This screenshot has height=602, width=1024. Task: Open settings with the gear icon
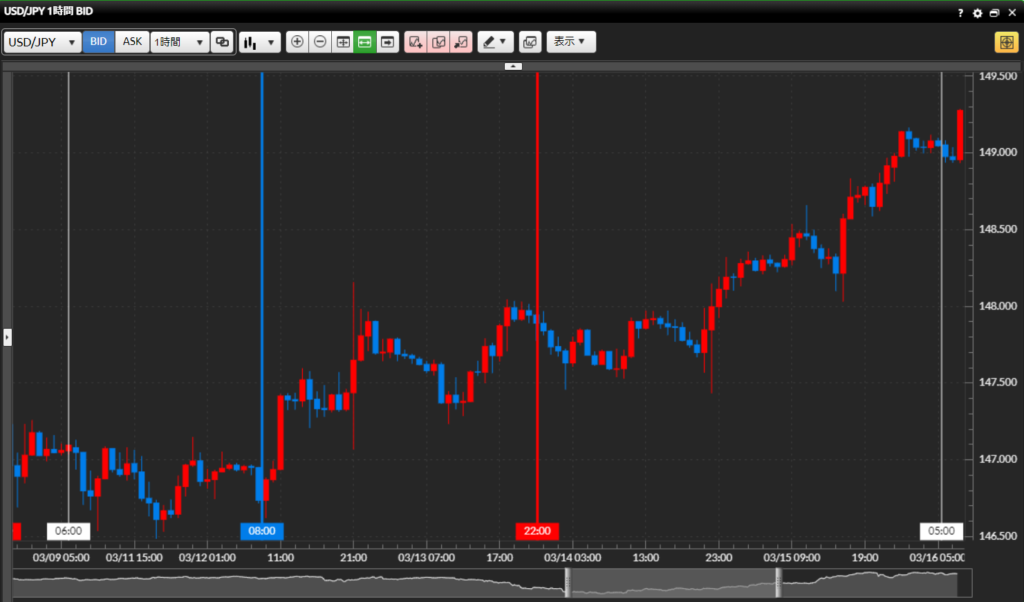(978, 13)
